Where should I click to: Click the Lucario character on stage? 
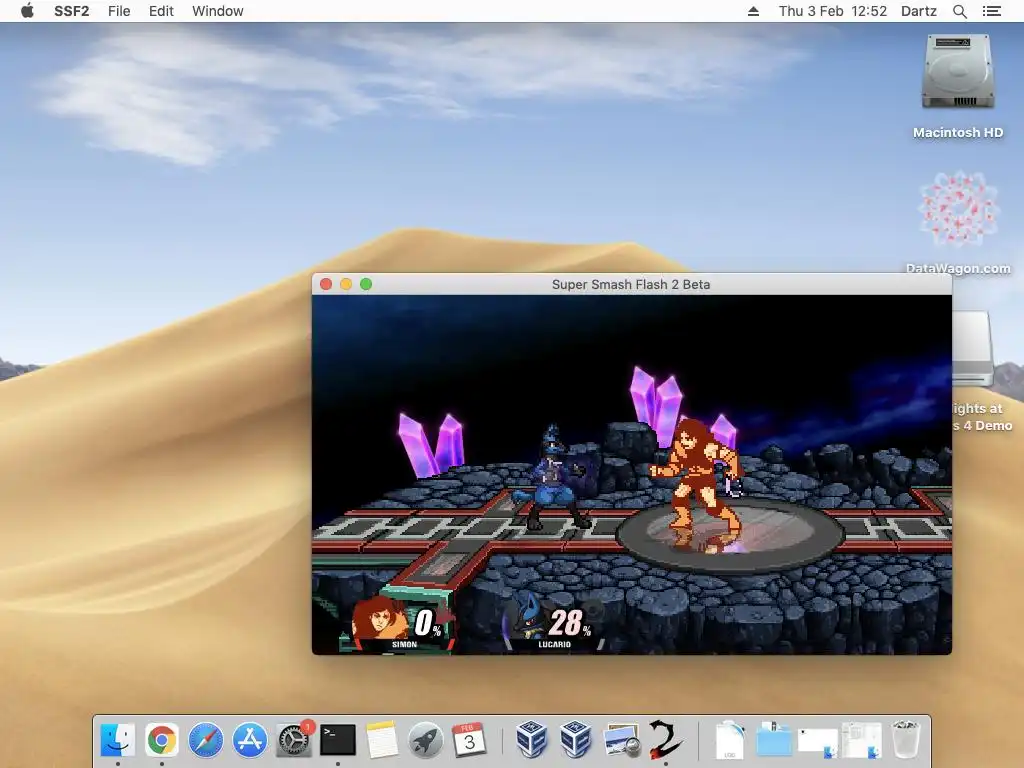pyautogui.click(x=552, y=477)
